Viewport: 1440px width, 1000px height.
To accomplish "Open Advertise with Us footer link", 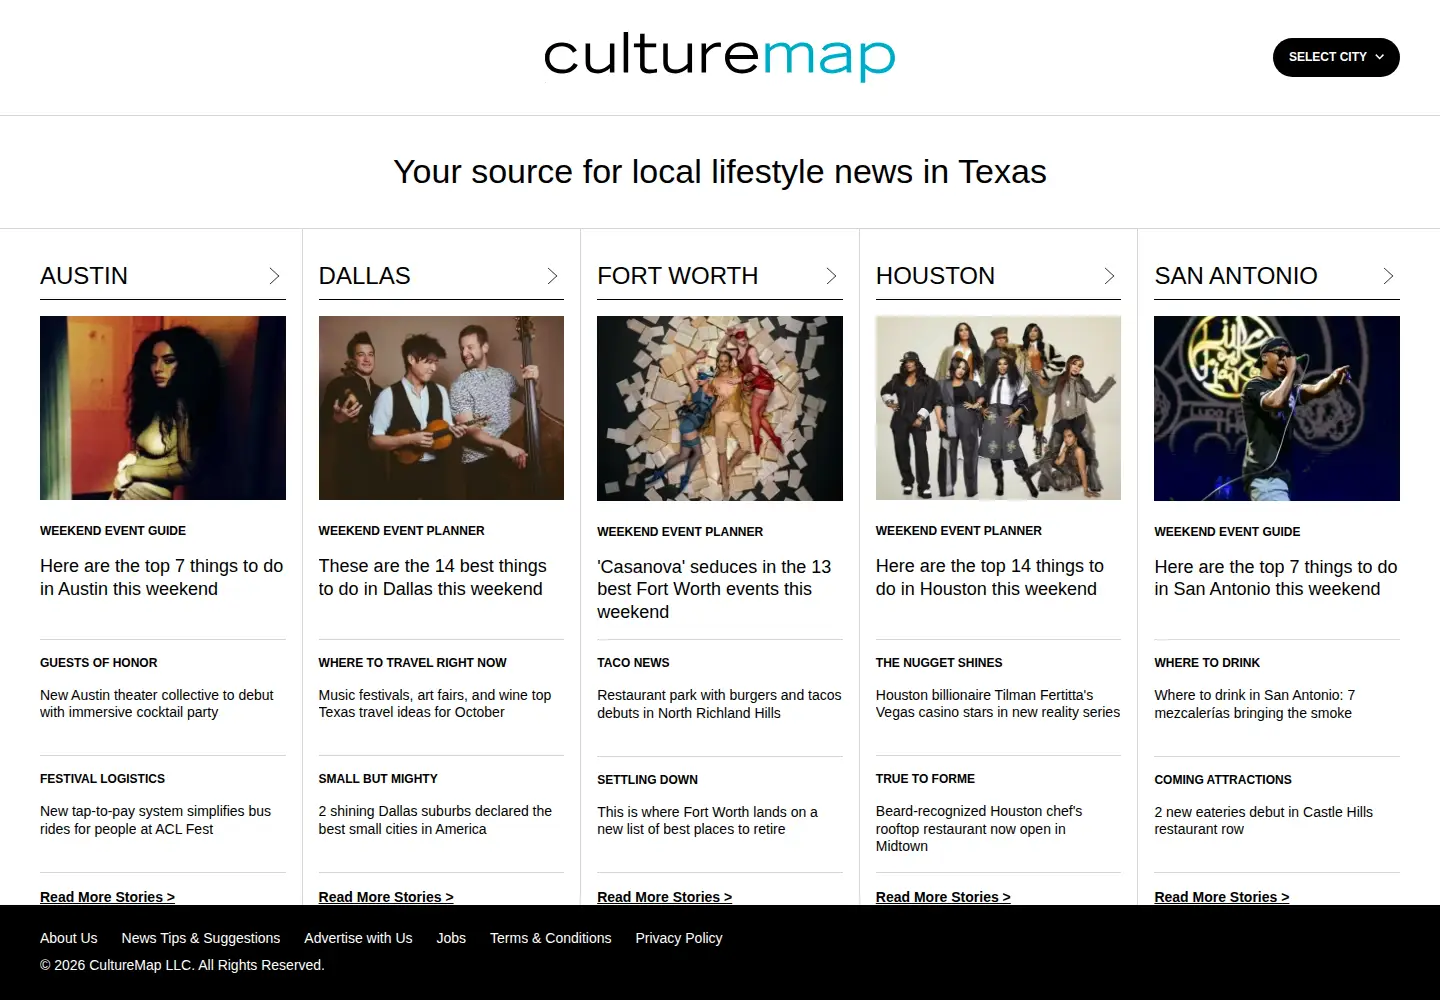I will click(358, 938).
